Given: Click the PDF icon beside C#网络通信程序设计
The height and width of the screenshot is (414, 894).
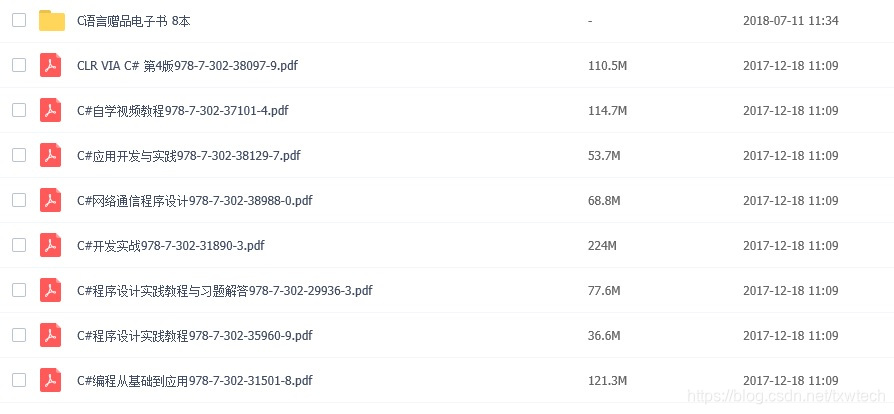Looking at the screenshot, I should click(x=51, y=201).
